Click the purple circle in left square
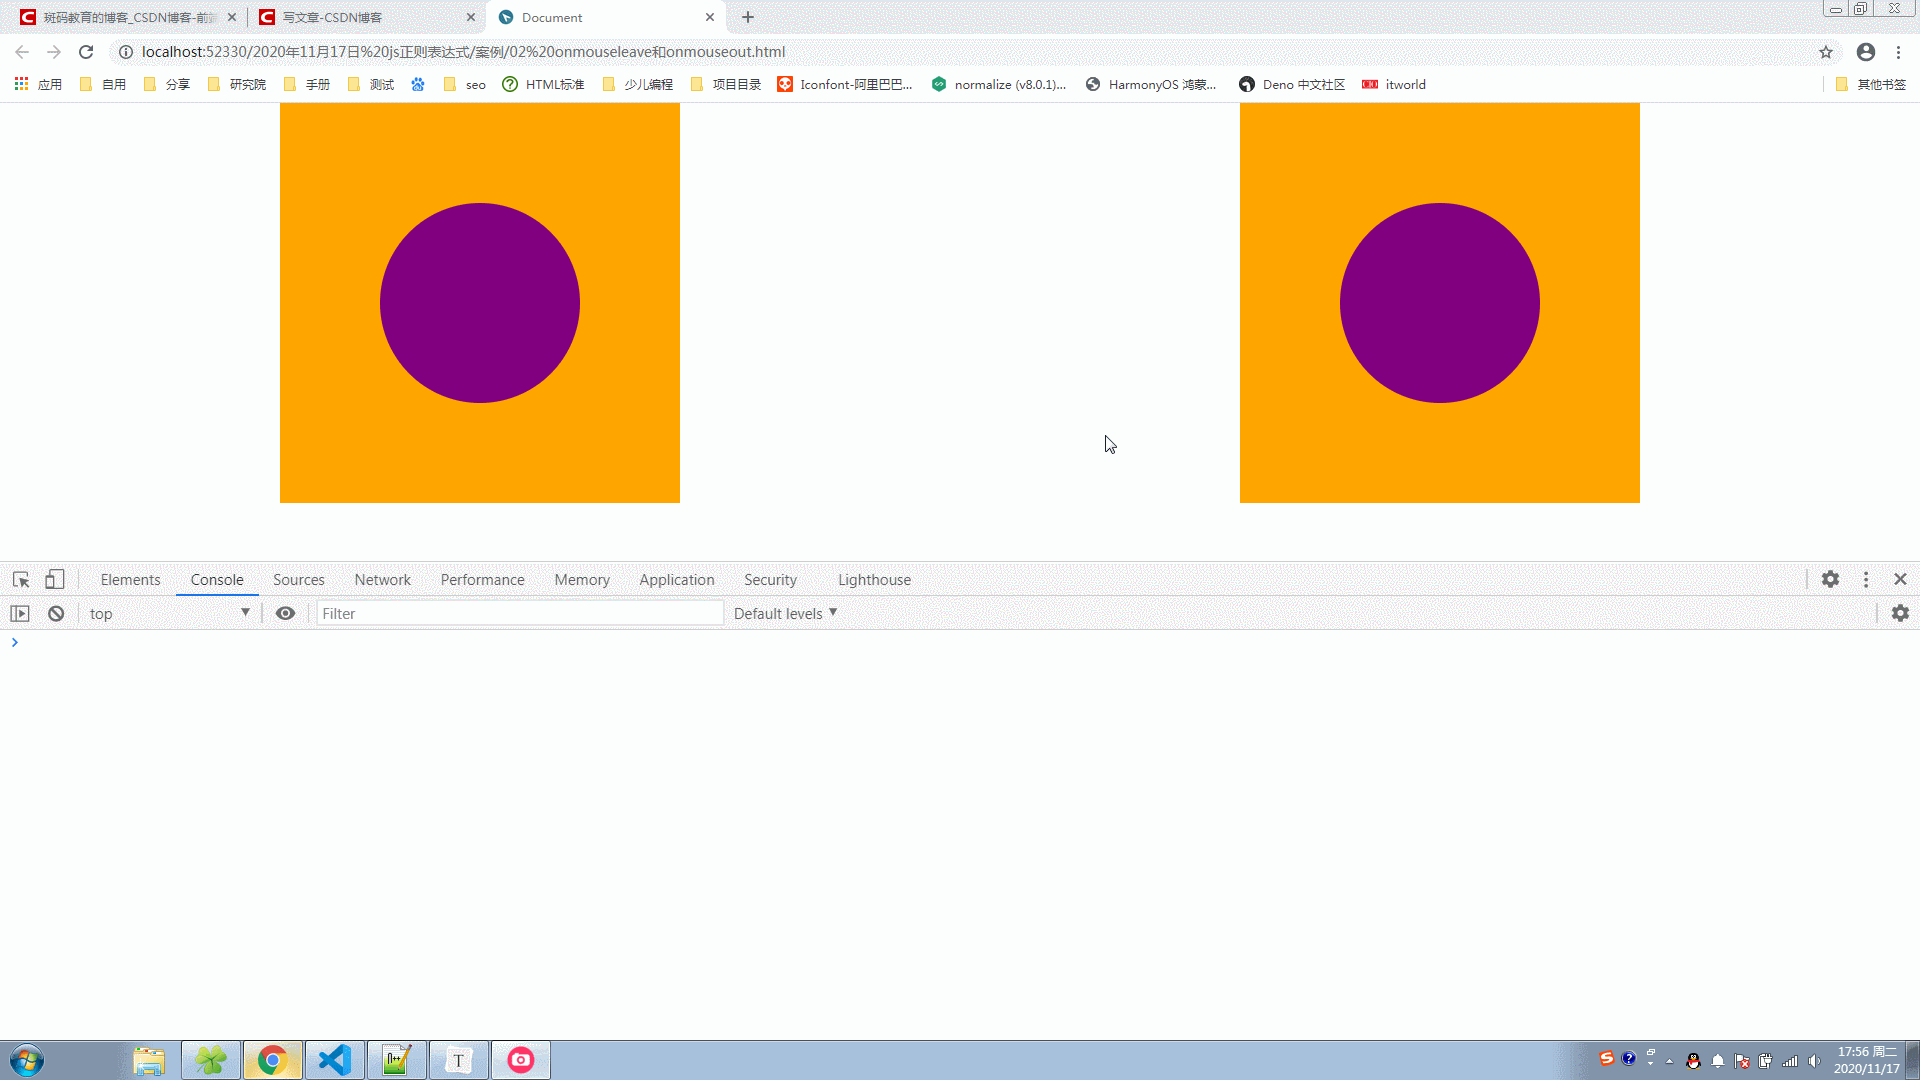Image resolution: width=1920 pixels, height=1080 pixels. [480, 303]
